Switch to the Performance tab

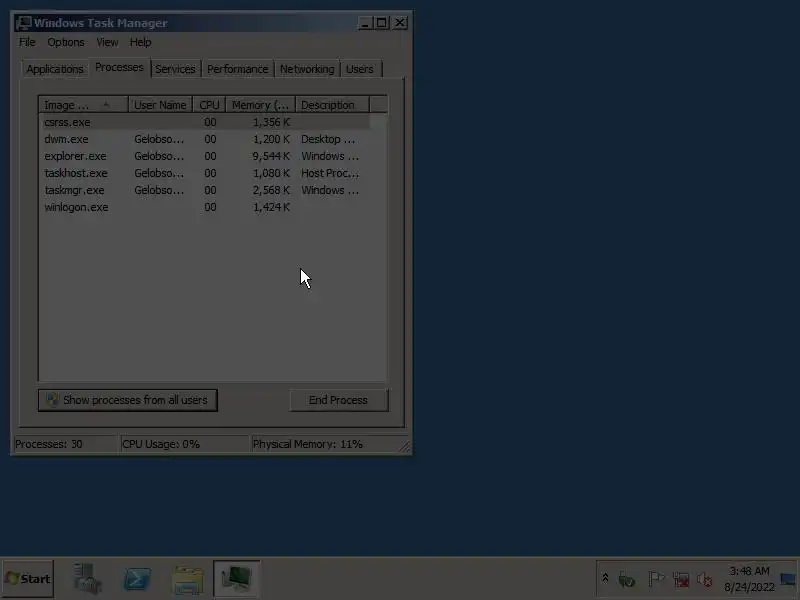[x=238, y=69]
